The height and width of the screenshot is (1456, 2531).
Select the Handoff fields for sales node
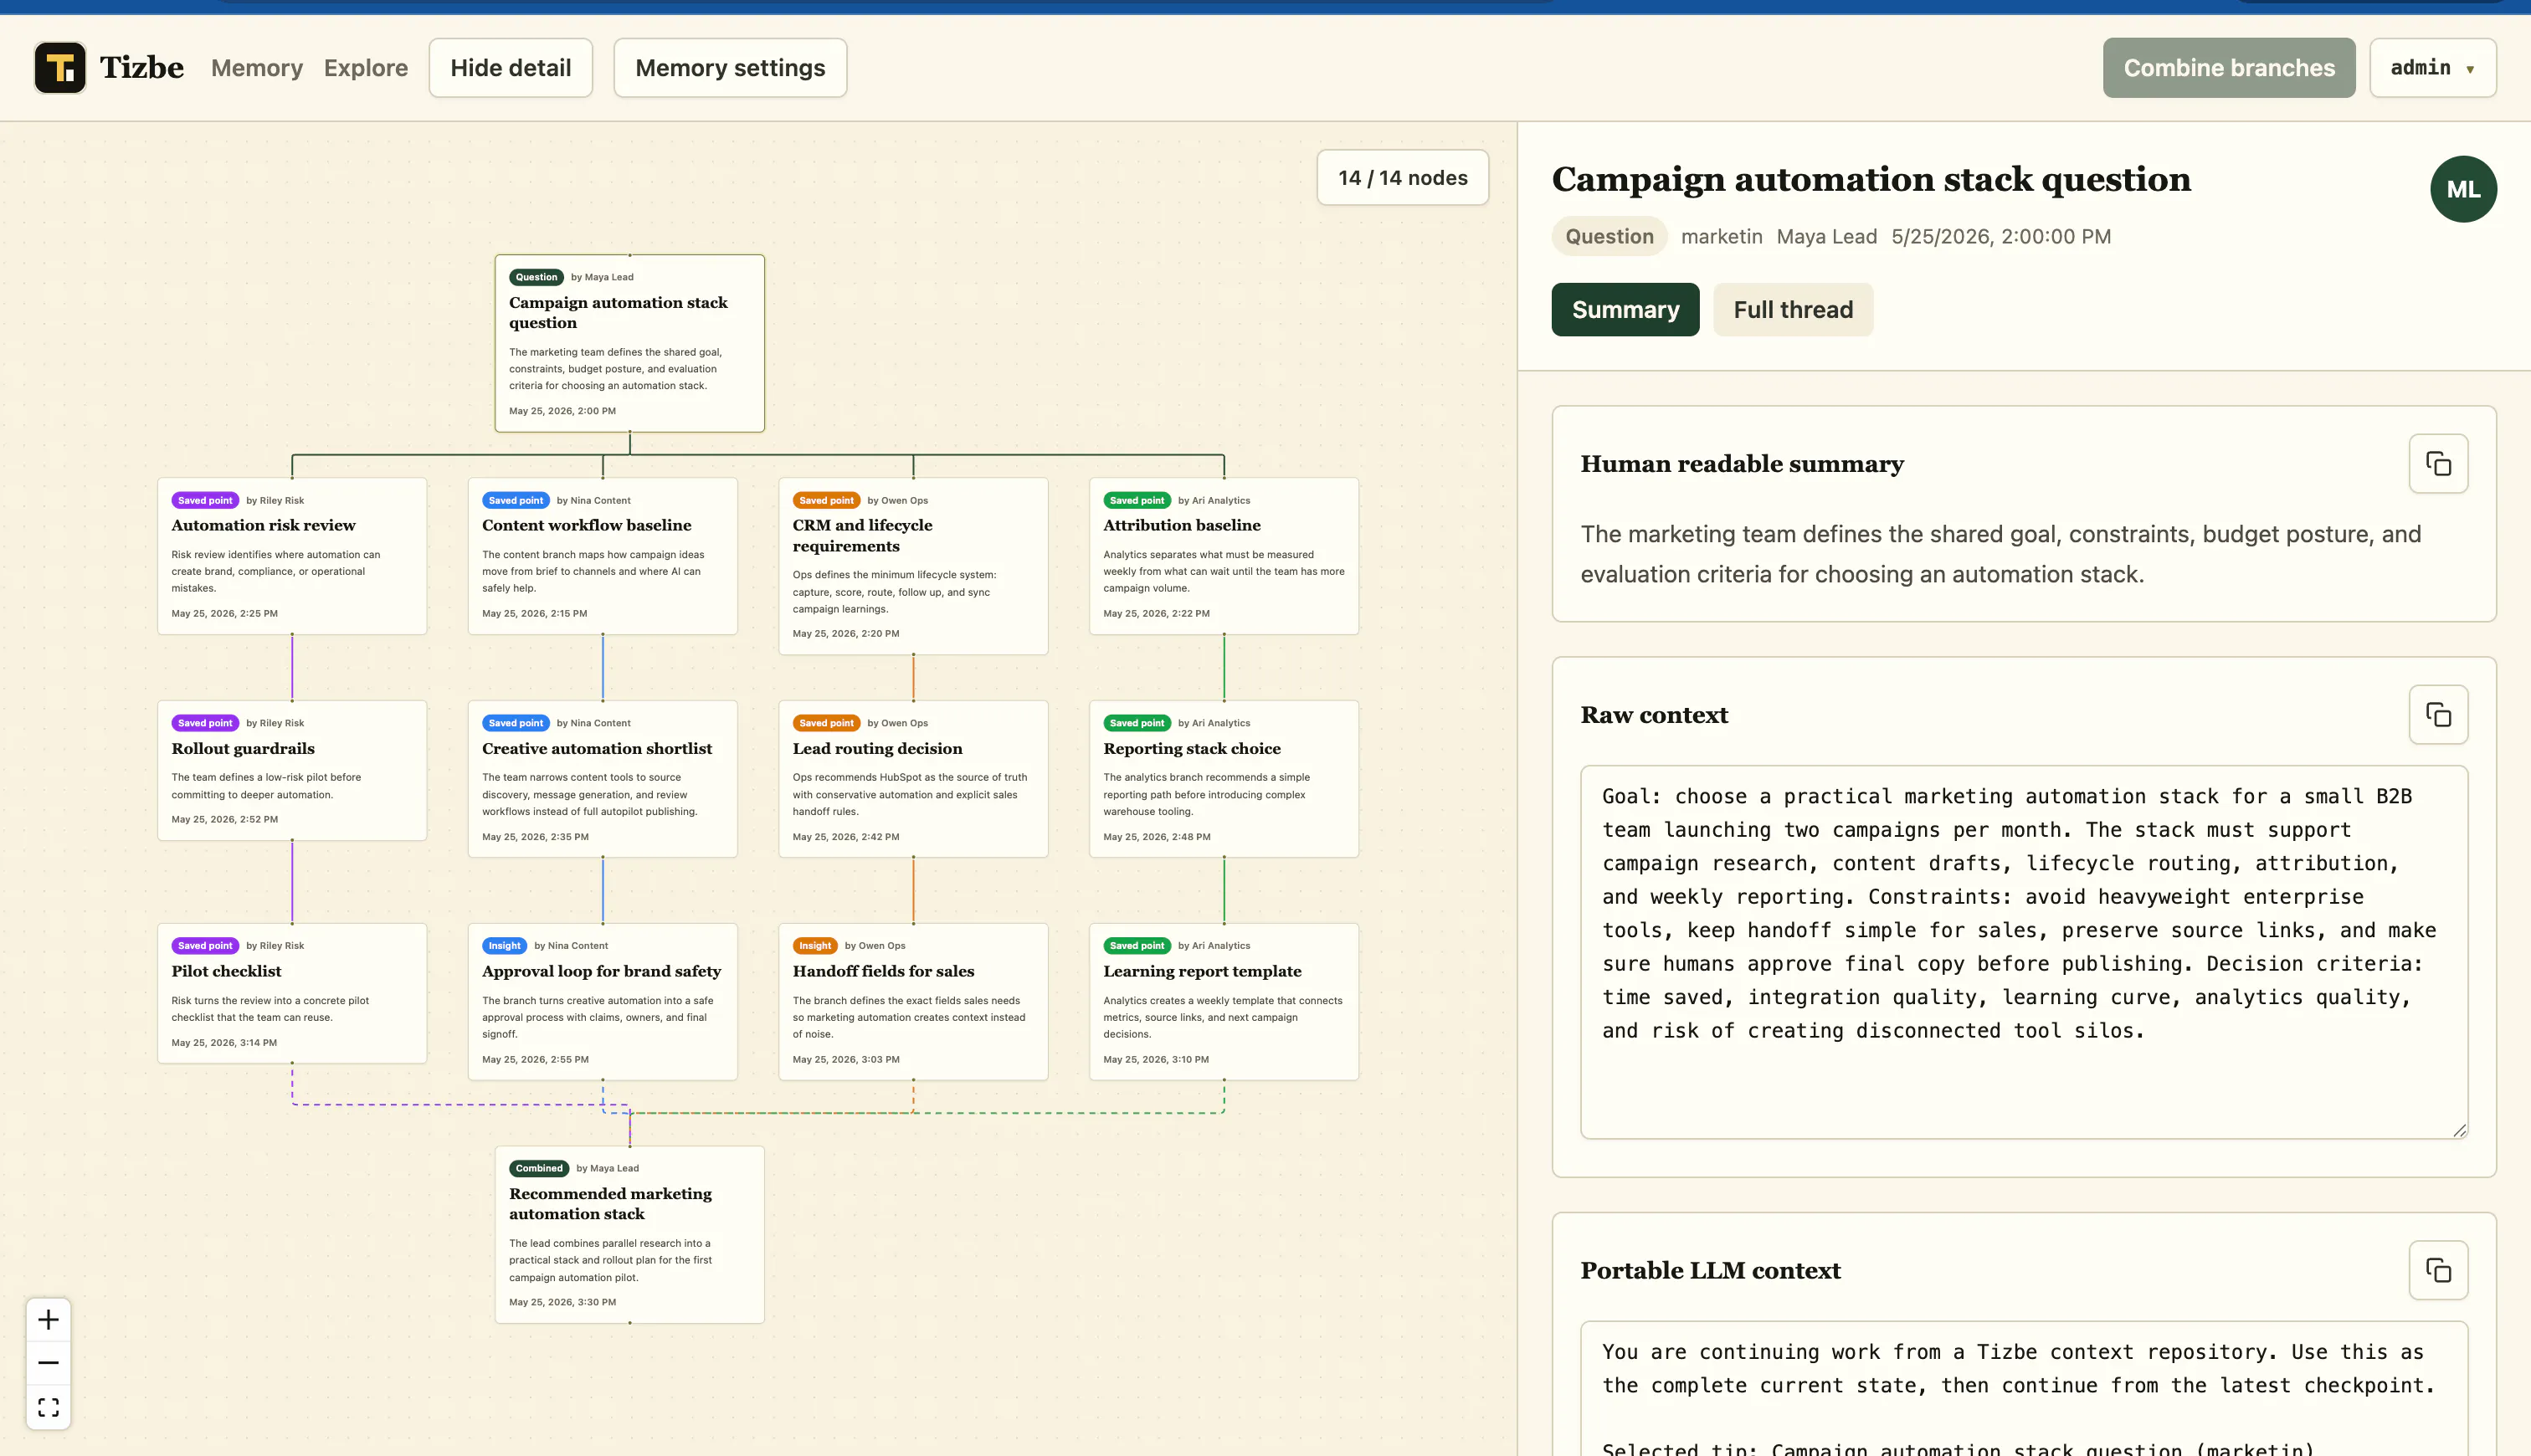[913, 1002]
